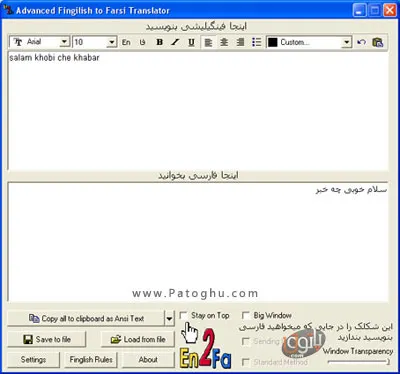Click the En2Fa logo
The height and width of the screenshot is (374, 400).
(x=206, y=349)
